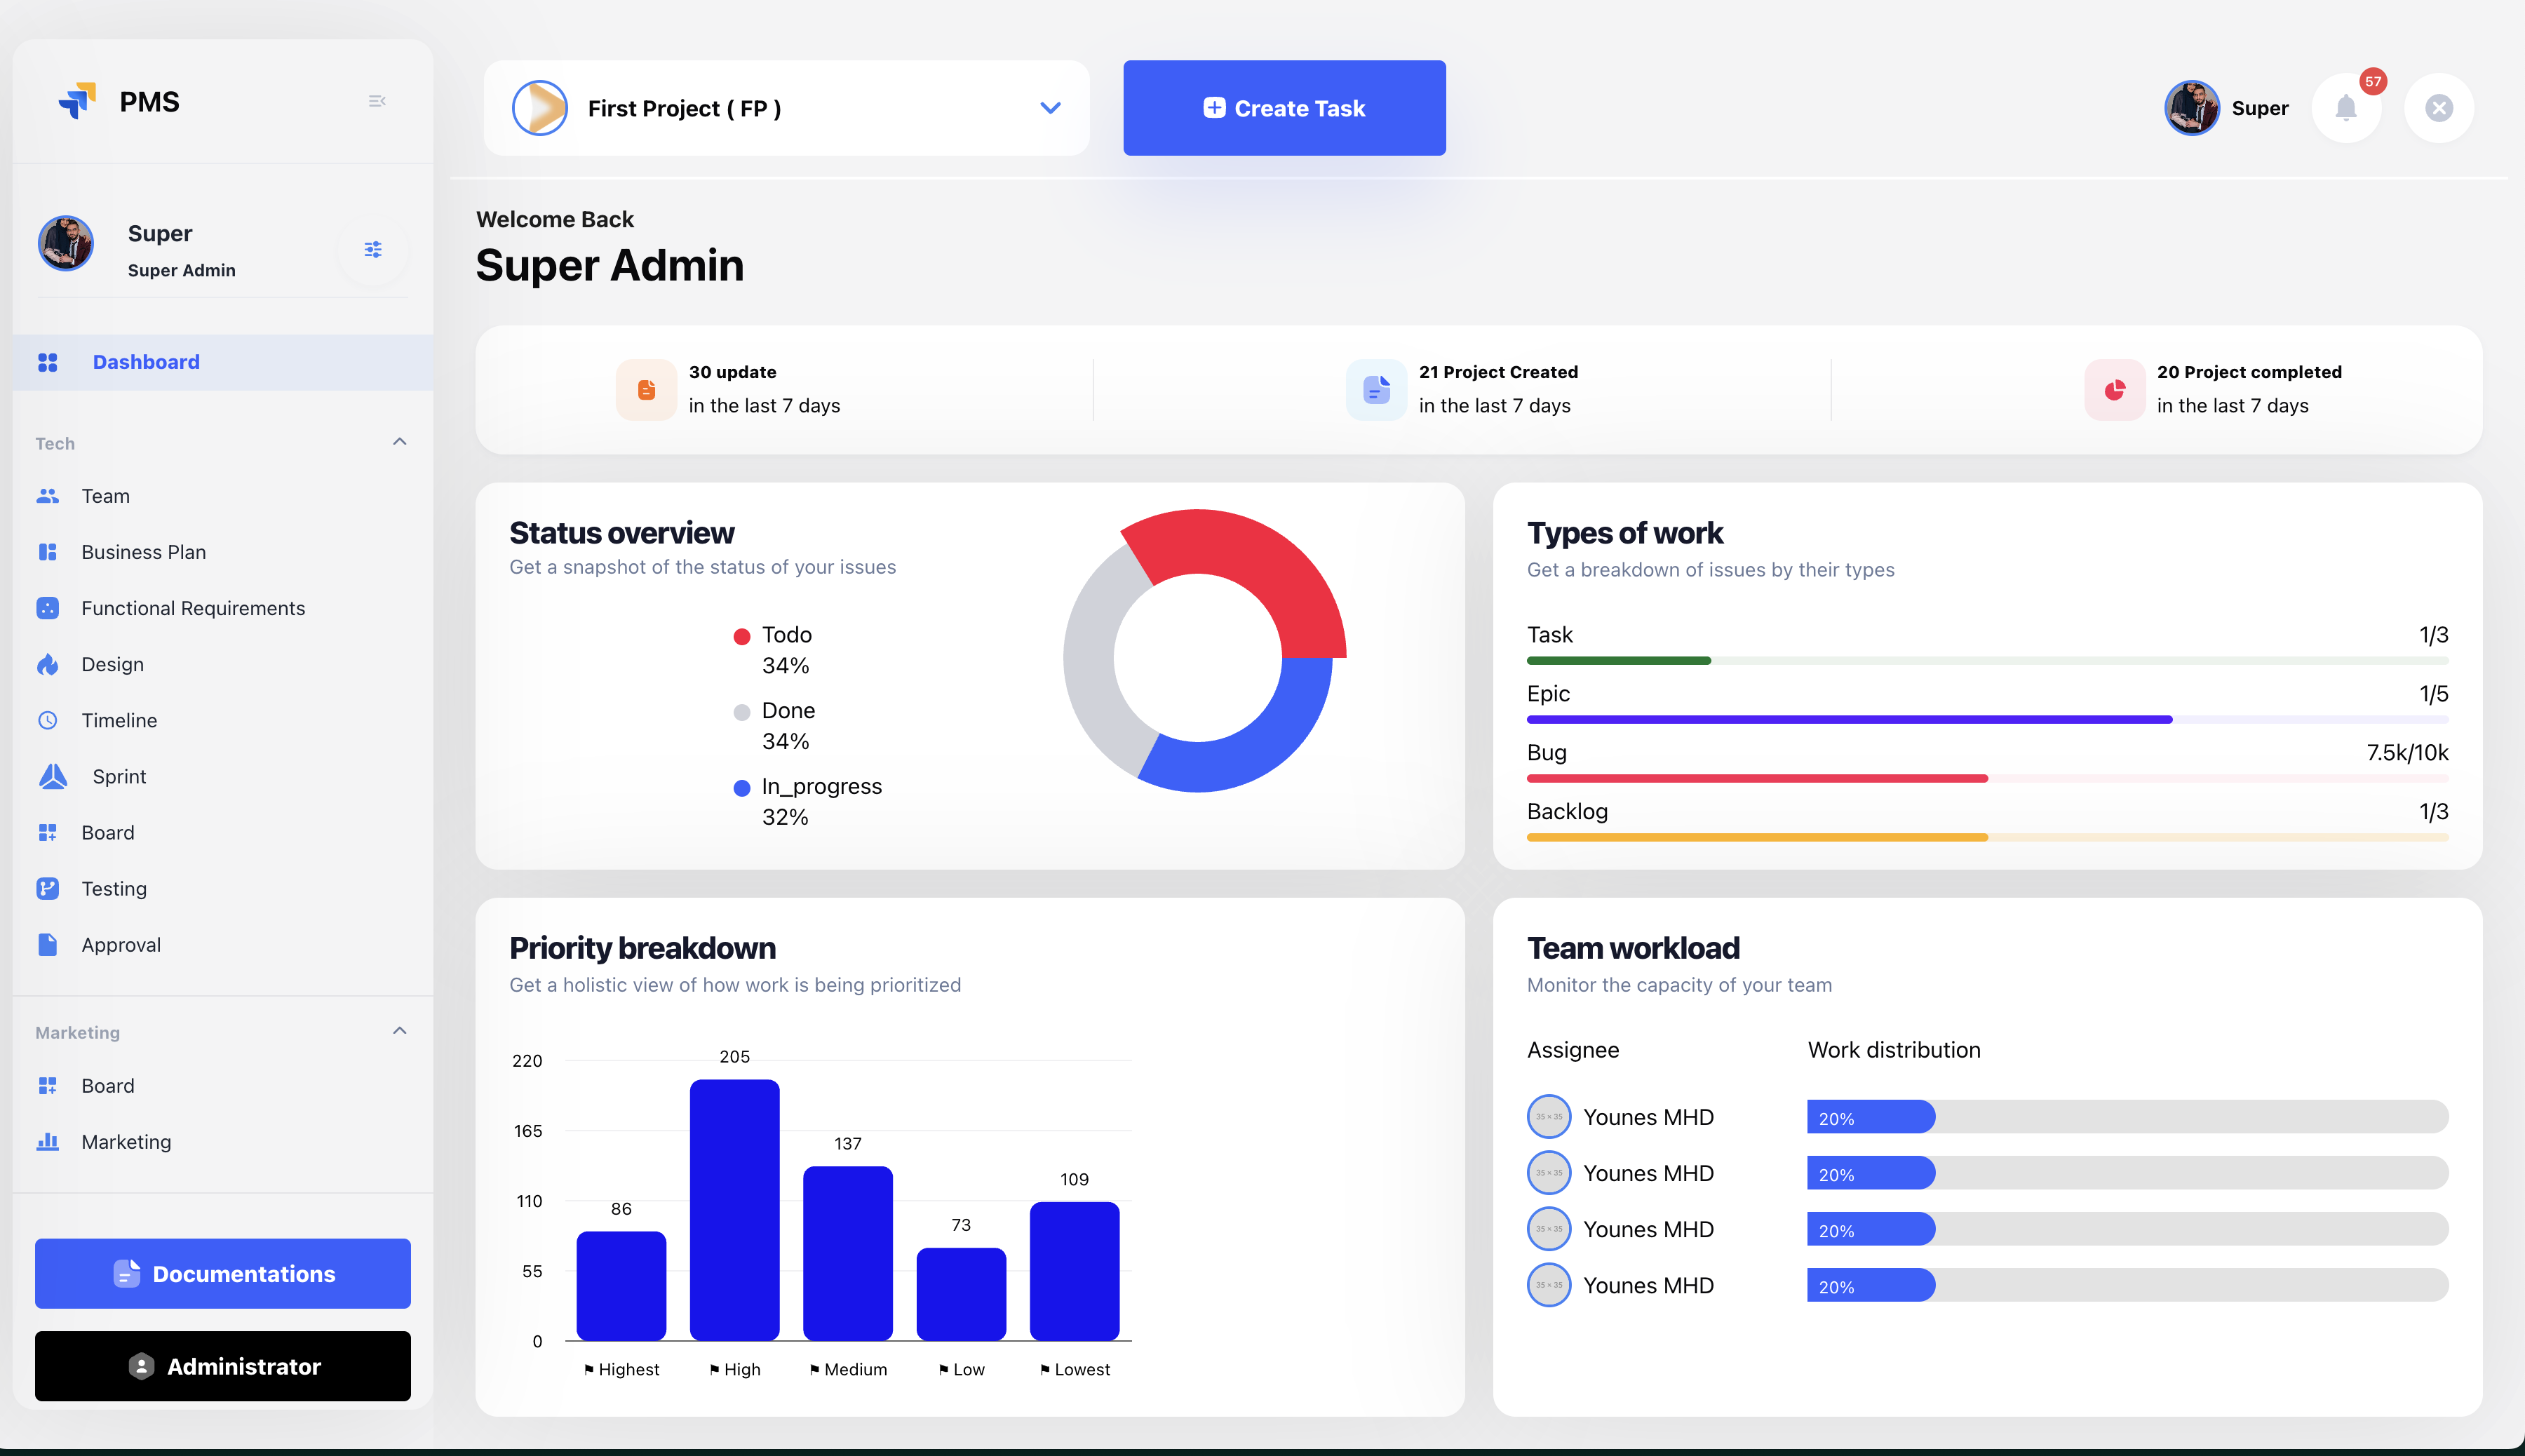2525x1456 pixels.
Task: Click the PMS logo icon
Action: 78,101
